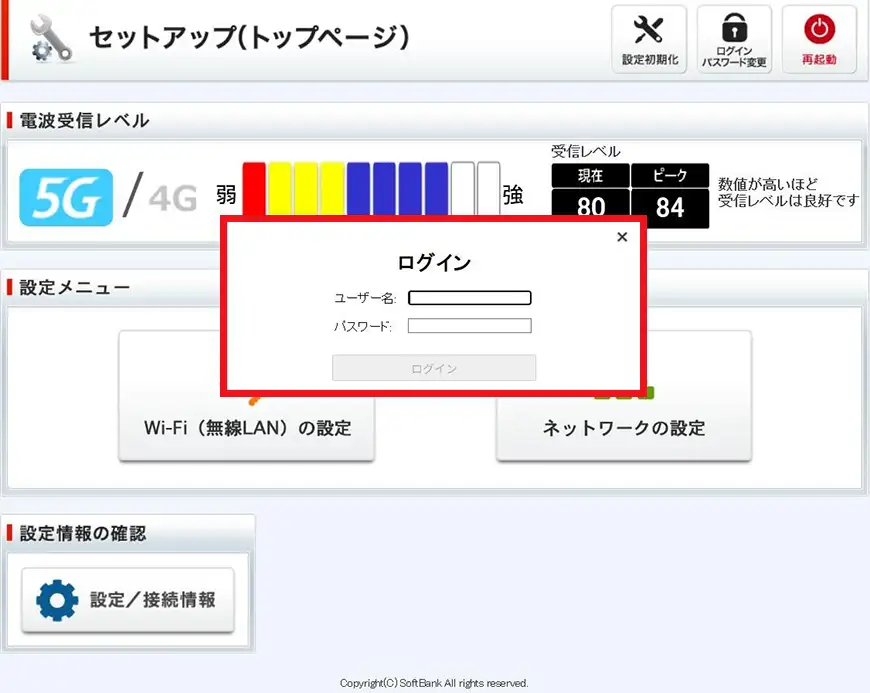
Task: Click the 電波受信レベル section heading
Action: 84,120
